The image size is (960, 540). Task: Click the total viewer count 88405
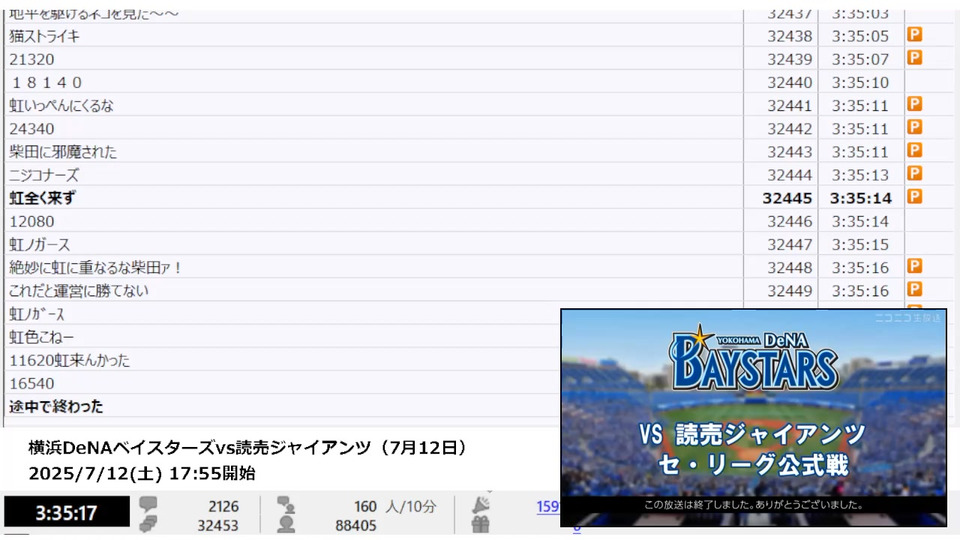(356, 525)
